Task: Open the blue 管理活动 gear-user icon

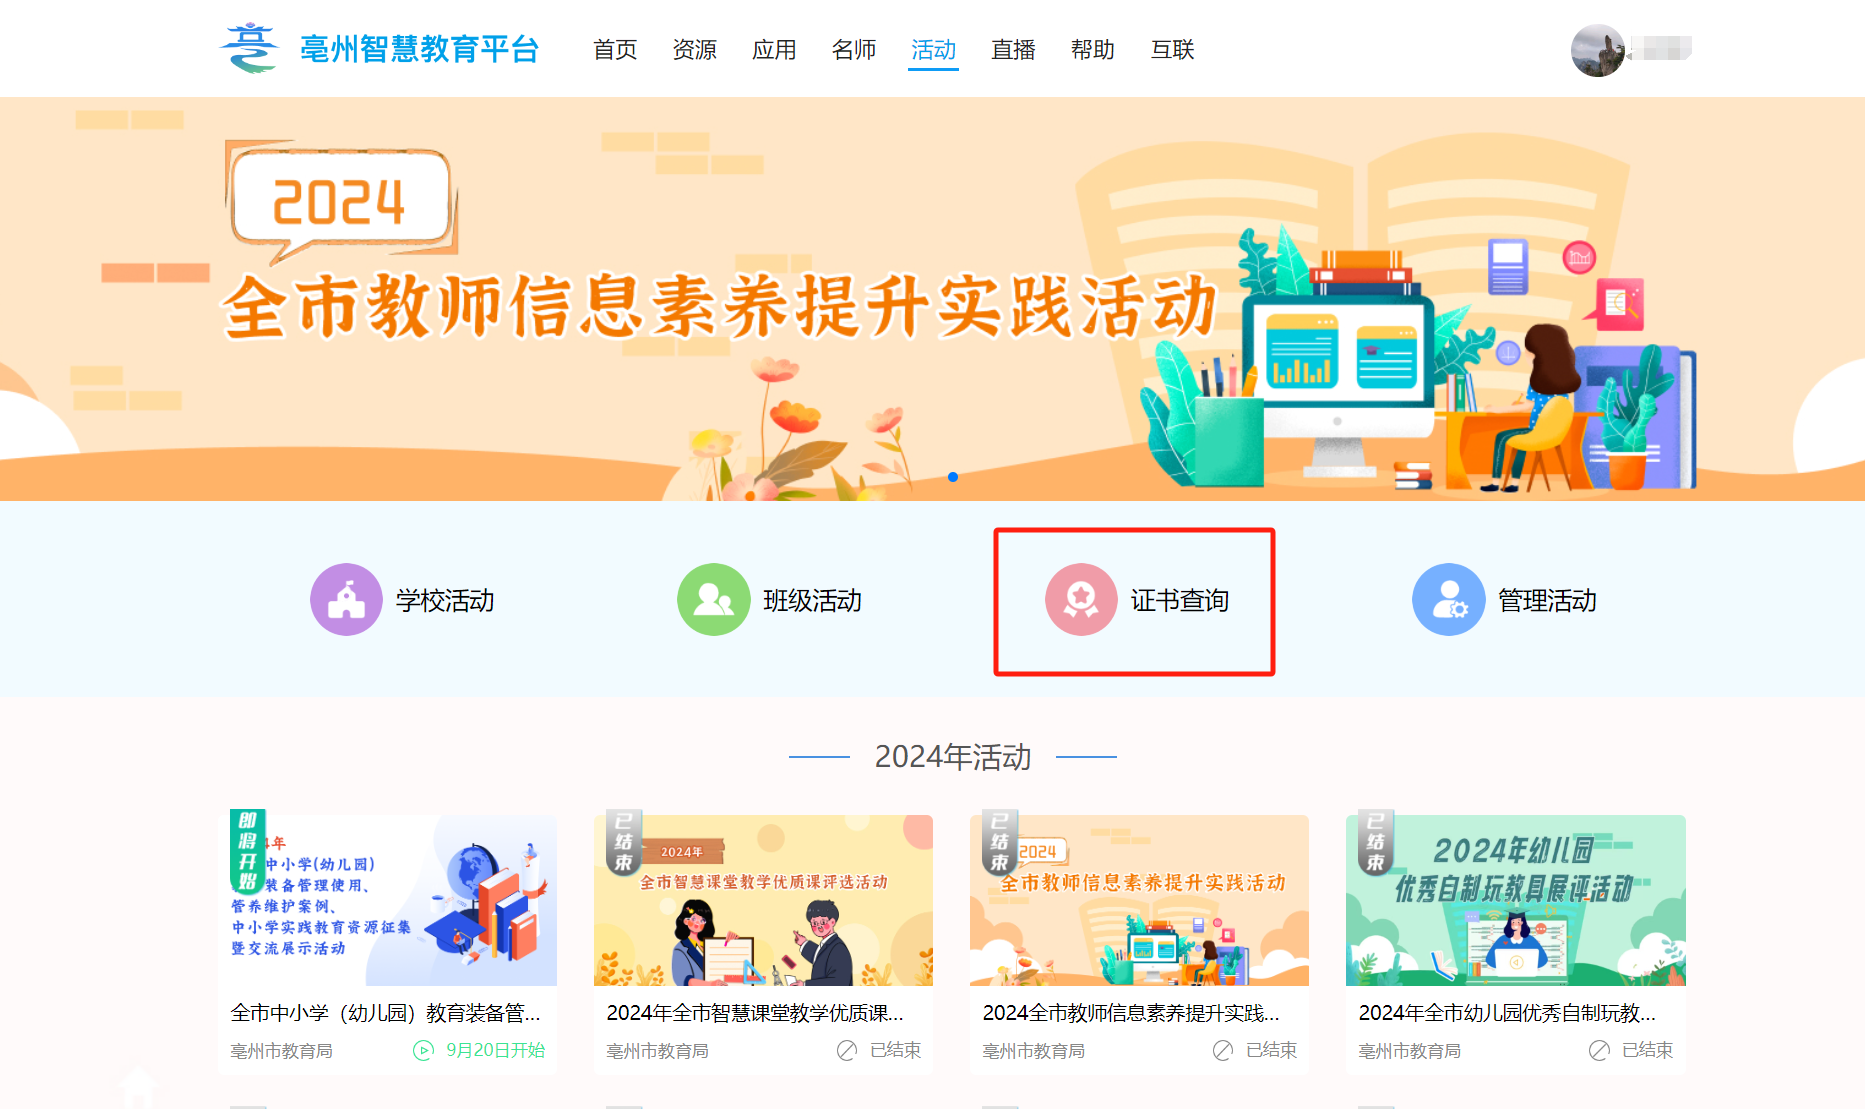Action: pyautogui.click(x=1449, y=600)
